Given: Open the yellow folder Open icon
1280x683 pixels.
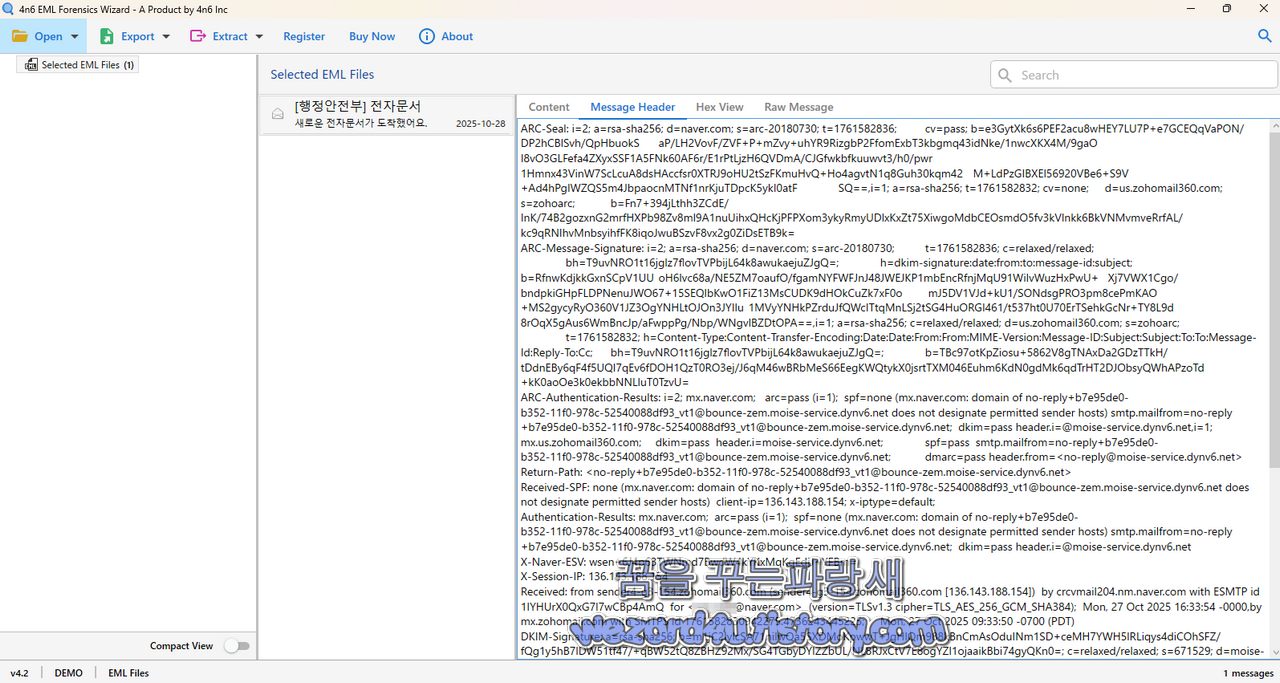Looking at the screenshot, I should point(20,36).
